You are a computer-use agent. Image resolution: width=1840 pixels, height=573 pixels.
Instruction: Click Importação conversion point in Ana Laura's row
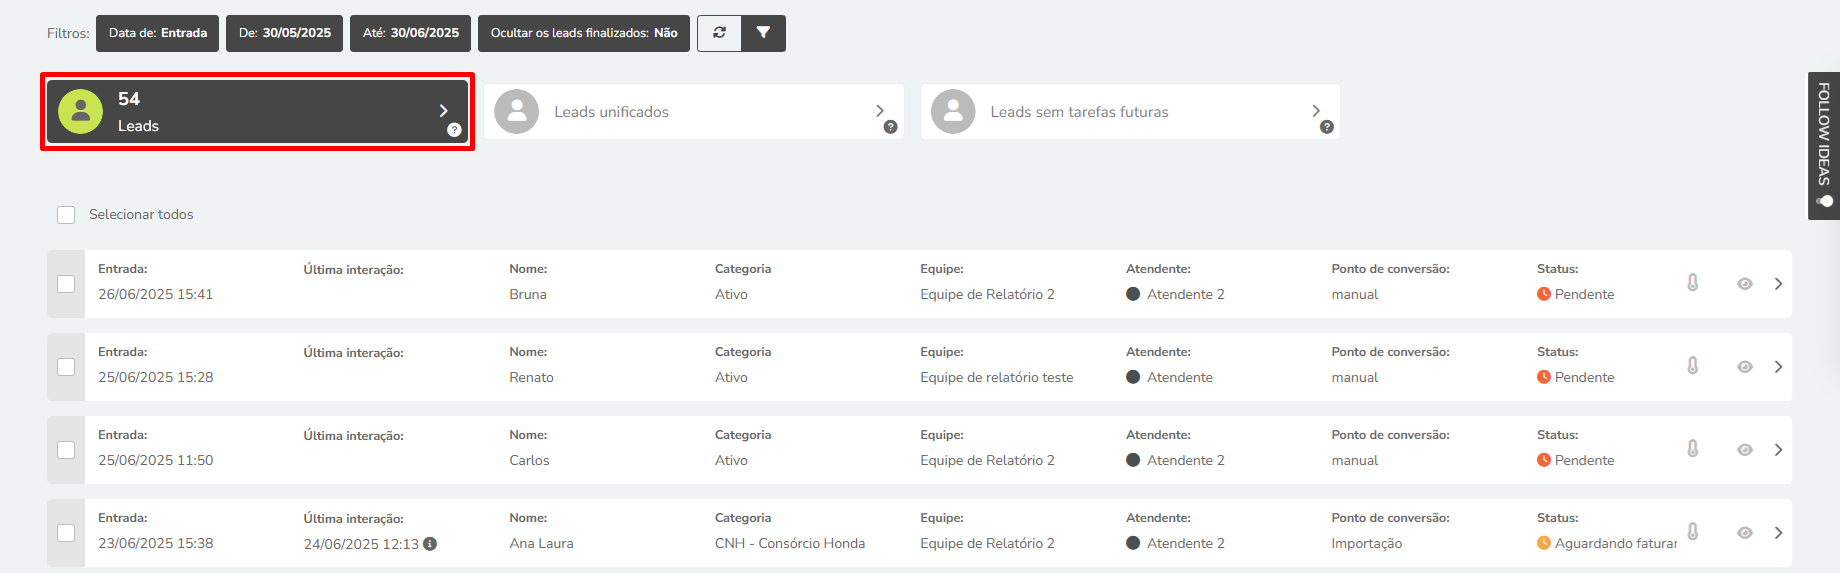(x=1367, y=543)
